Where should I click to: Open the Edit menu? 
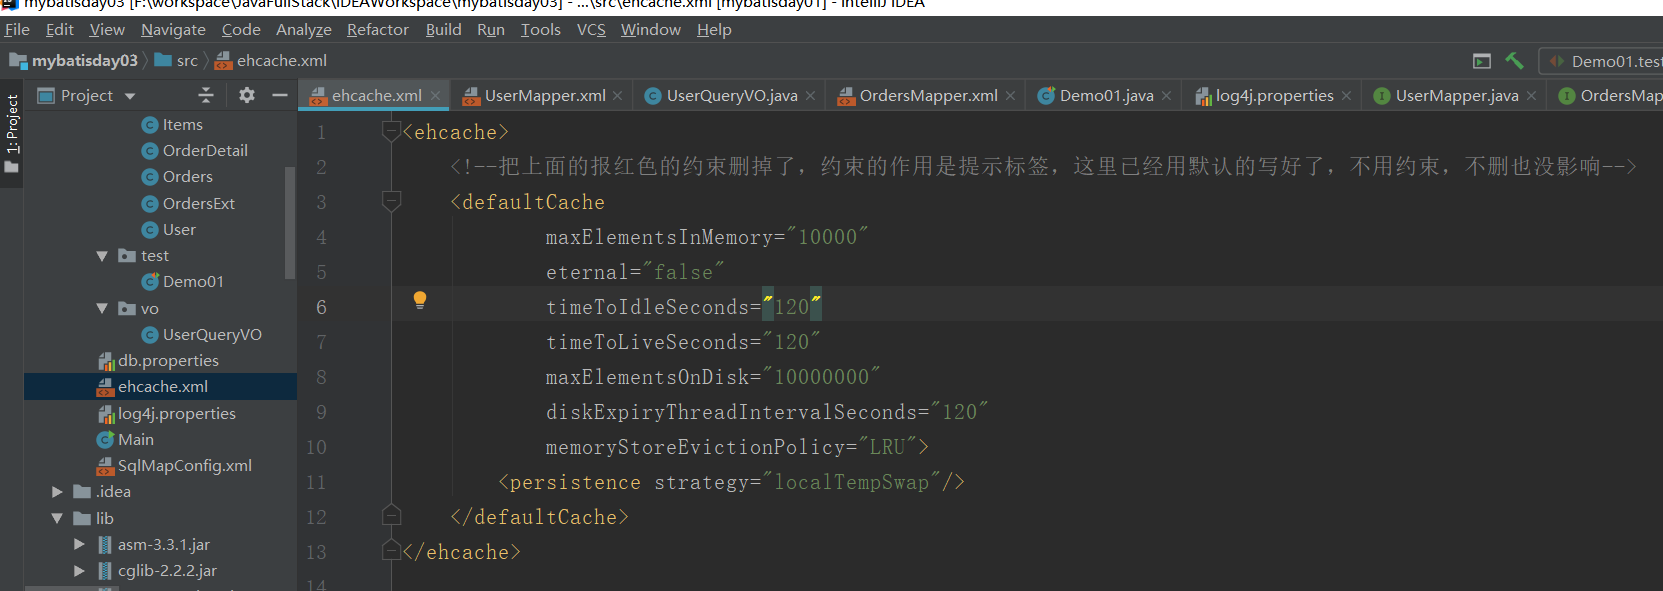point(60,30)
